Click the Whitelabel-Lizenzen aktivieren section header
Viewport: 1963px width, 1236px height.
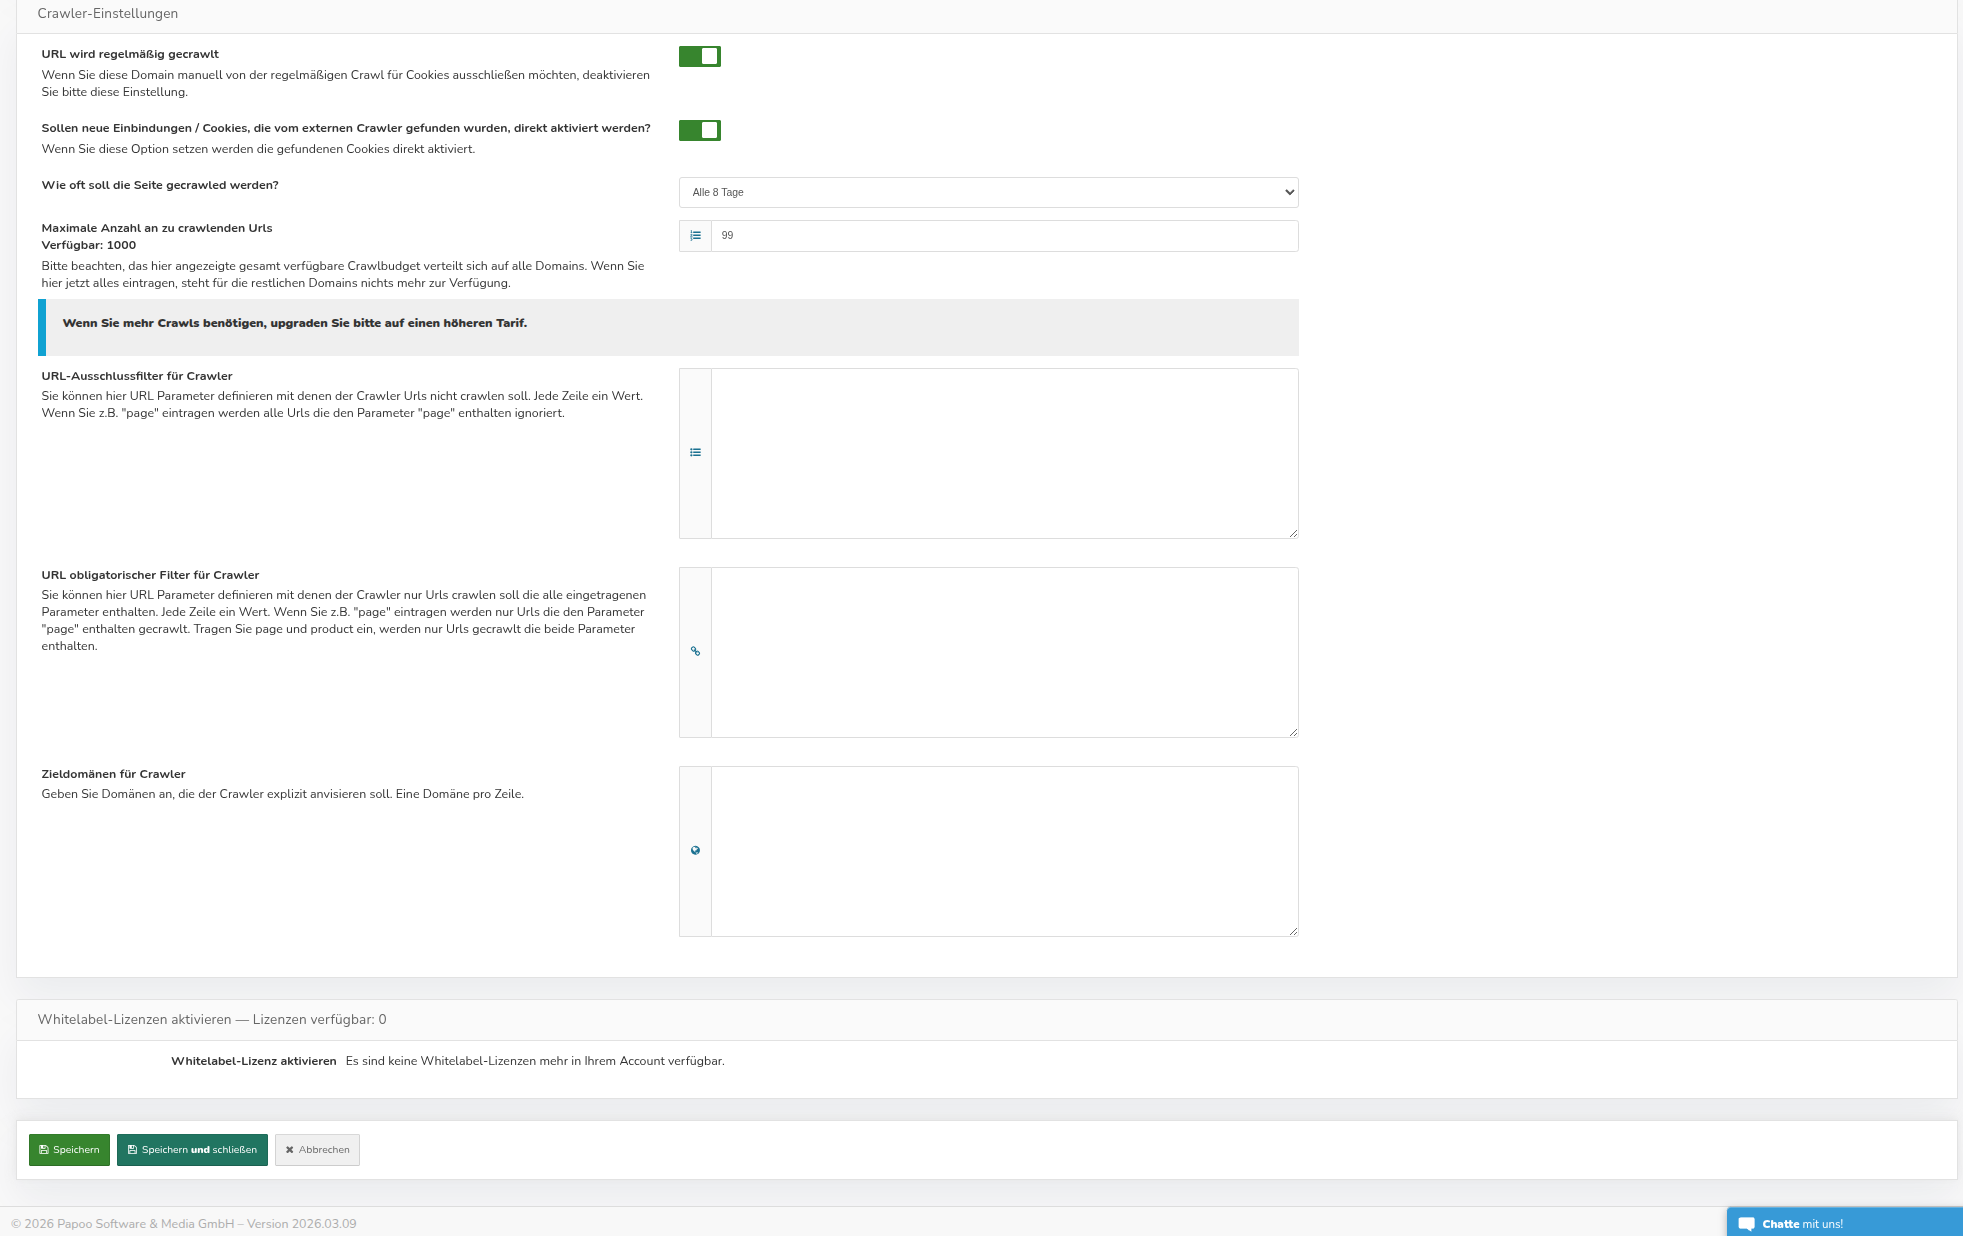(x=211, y=1019)
